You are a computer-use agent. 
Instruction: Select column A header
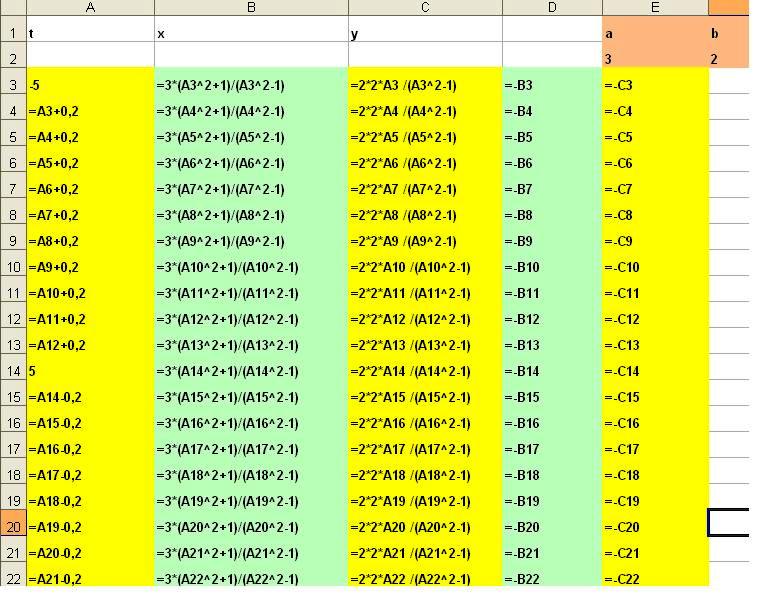click(x=90, y=7)
